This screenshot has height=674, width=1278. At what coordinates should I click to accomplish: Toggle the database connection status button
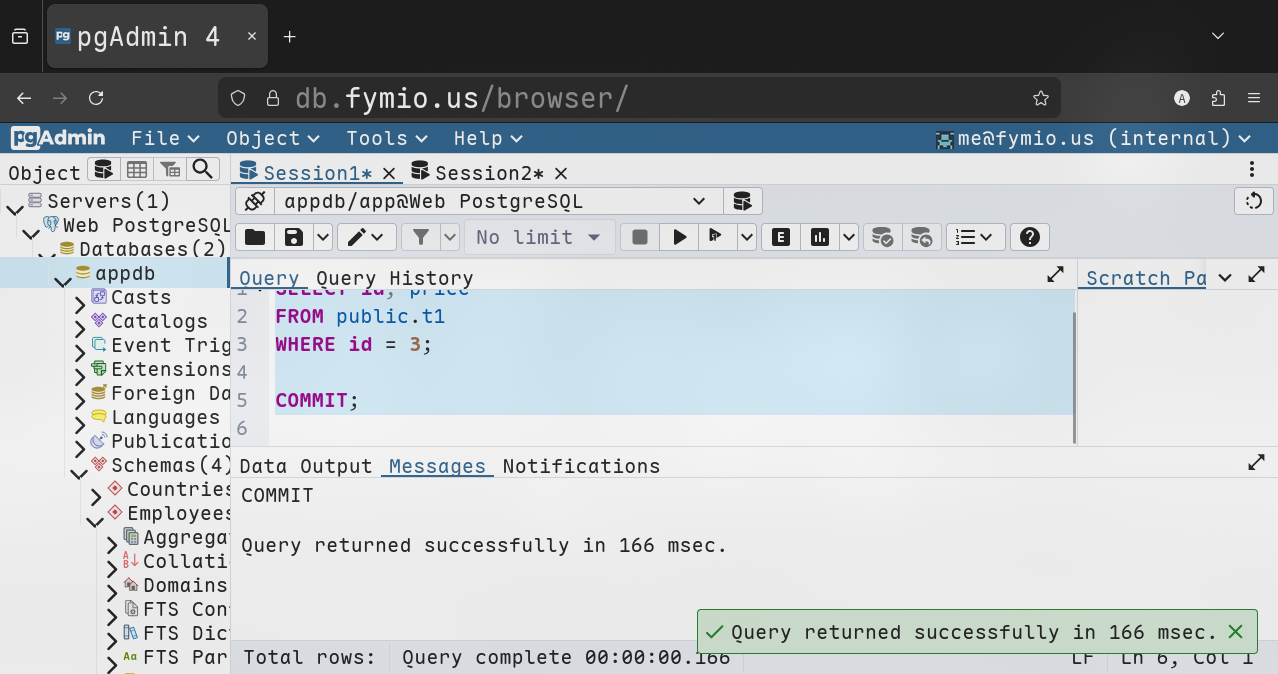(255, 201)
